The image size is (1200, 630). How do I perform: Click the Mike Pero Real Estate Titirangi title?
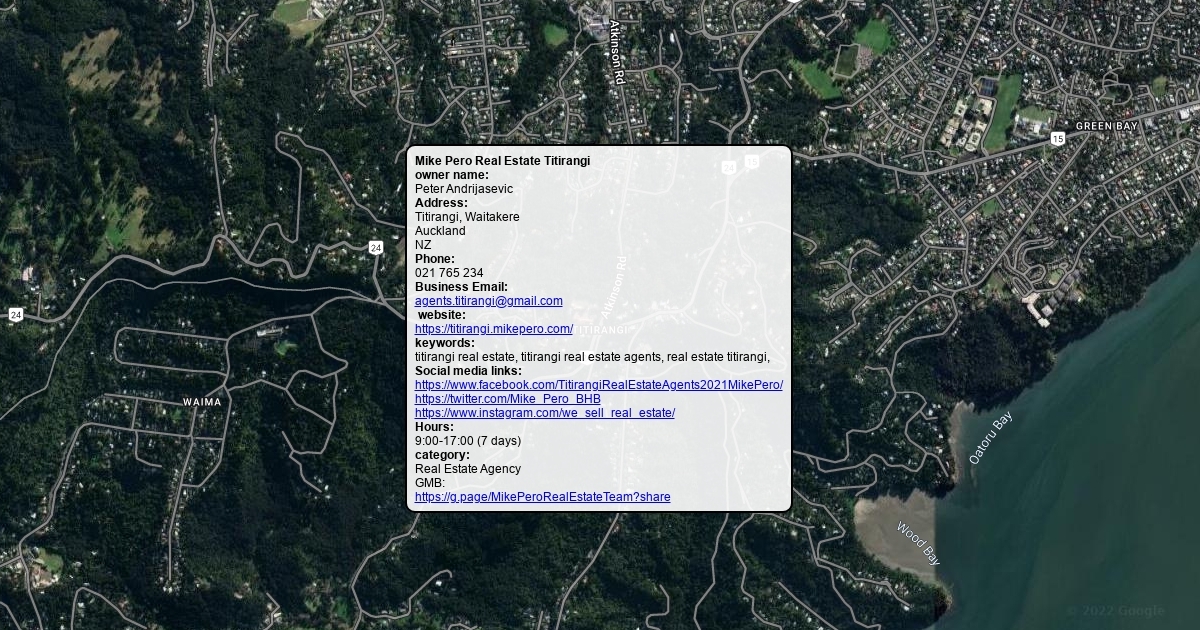tap(502, 161)
